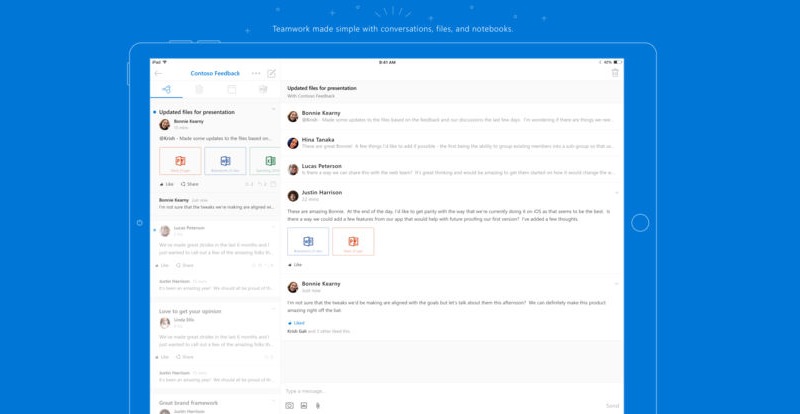
Task: Open PowerPoint attachment in Updated files card
Action: point(180,161)
